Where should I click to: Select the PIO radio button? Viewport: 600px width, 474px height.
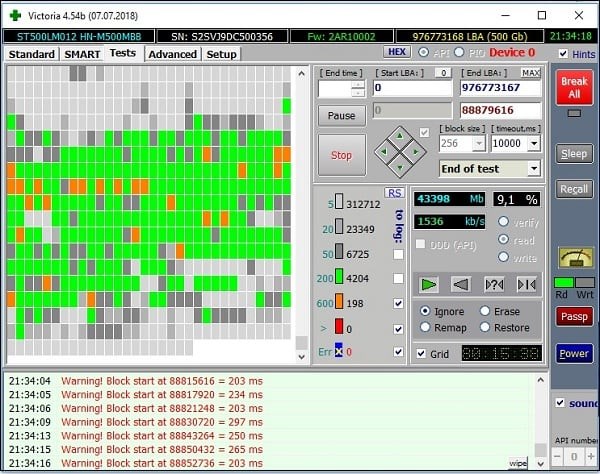[459, 52]
